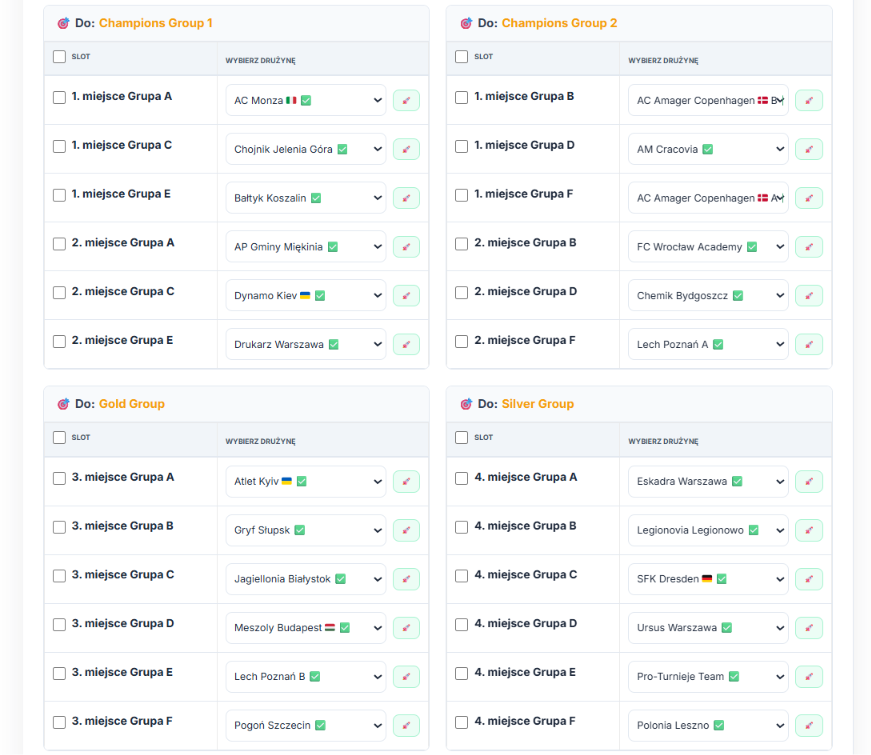871x755 pixels.
Task: Open team dropdown for 1. miejsce Grupa B
Action: (708, 101)
